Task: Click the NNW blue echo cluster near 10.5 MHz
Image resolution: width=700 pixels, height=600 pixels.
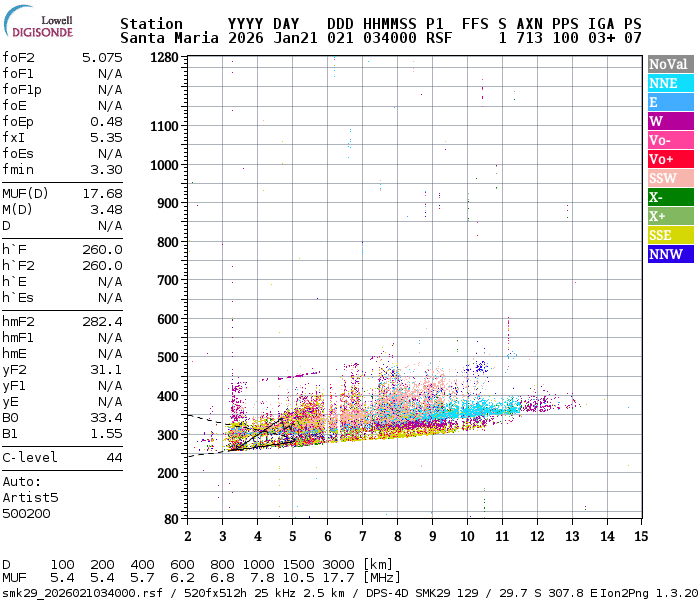Action: [480, 367]
